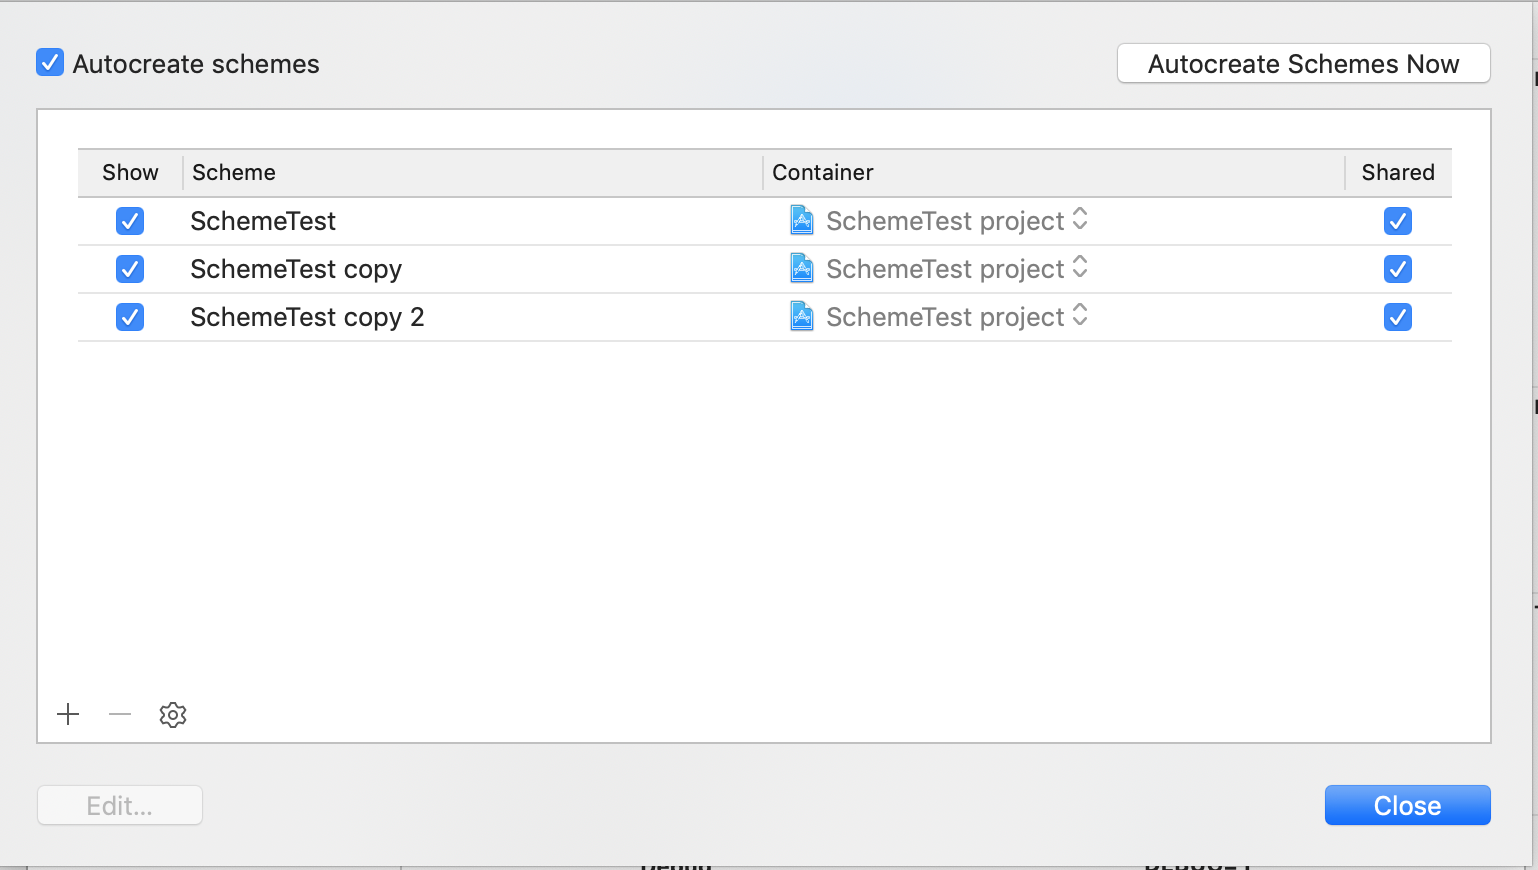The height and width of the screenshot is (870, 1538).
Task: Open the gear actions menu
Action: [173, 714]
